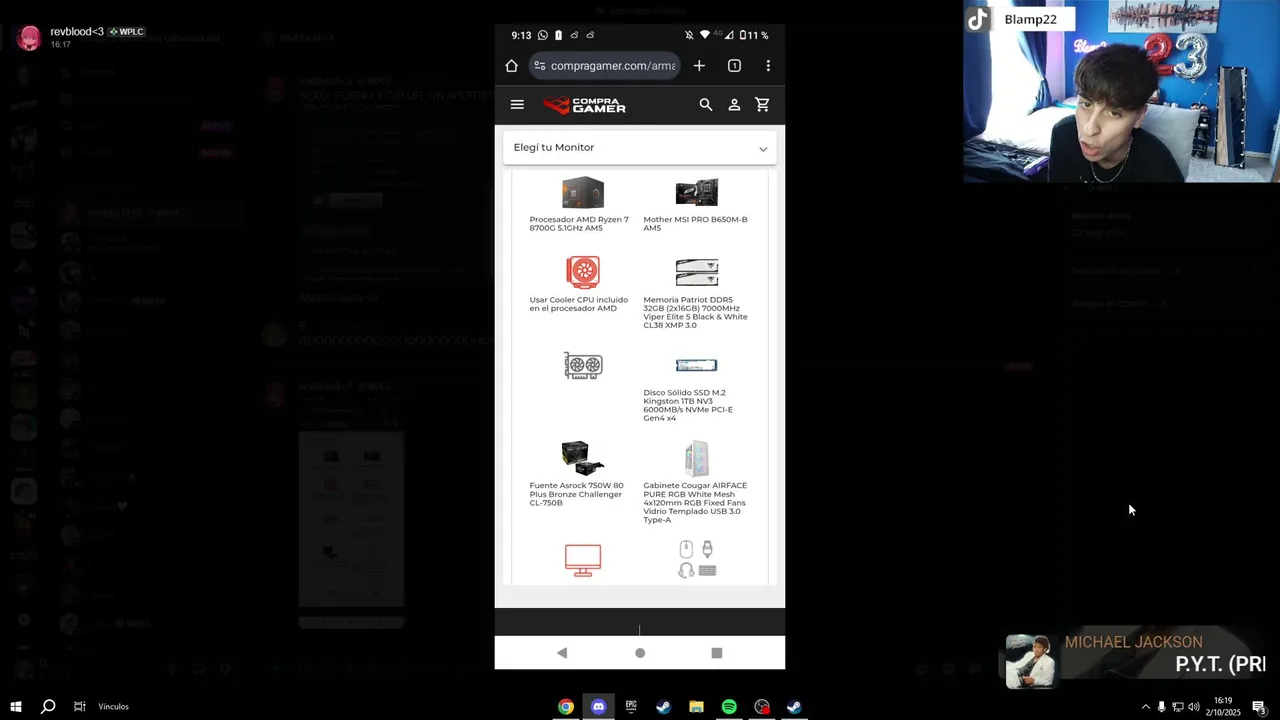This screenshot has width=1280, height=720.
Task: Click the dropdown chevron beside Elegí tu Monitor
Action: (763, 149)
